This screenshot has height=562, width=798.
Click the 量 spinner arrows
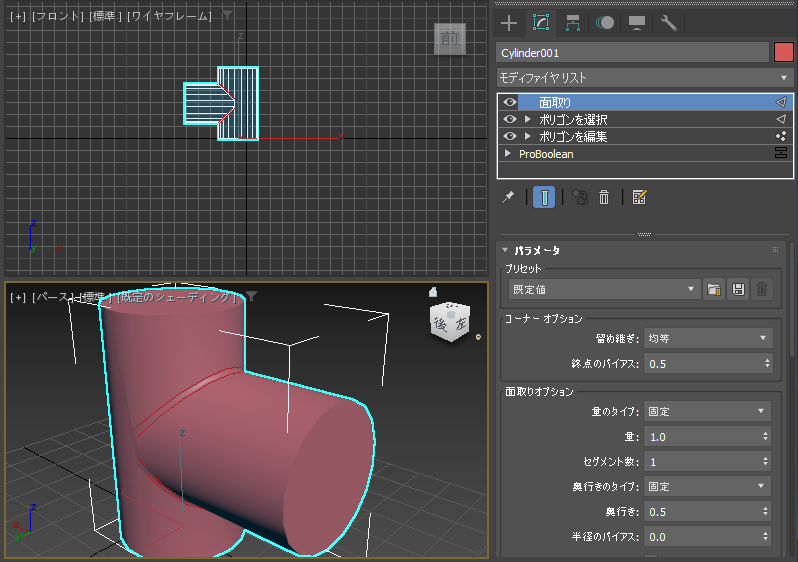tap(765, 436)
